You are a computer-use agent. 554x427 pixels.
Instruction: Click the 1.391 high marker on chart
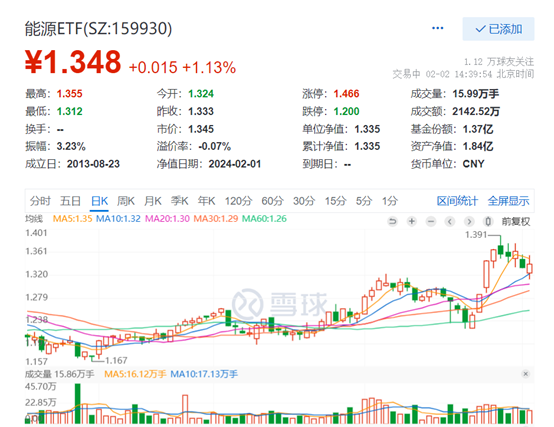pos(476,235)
